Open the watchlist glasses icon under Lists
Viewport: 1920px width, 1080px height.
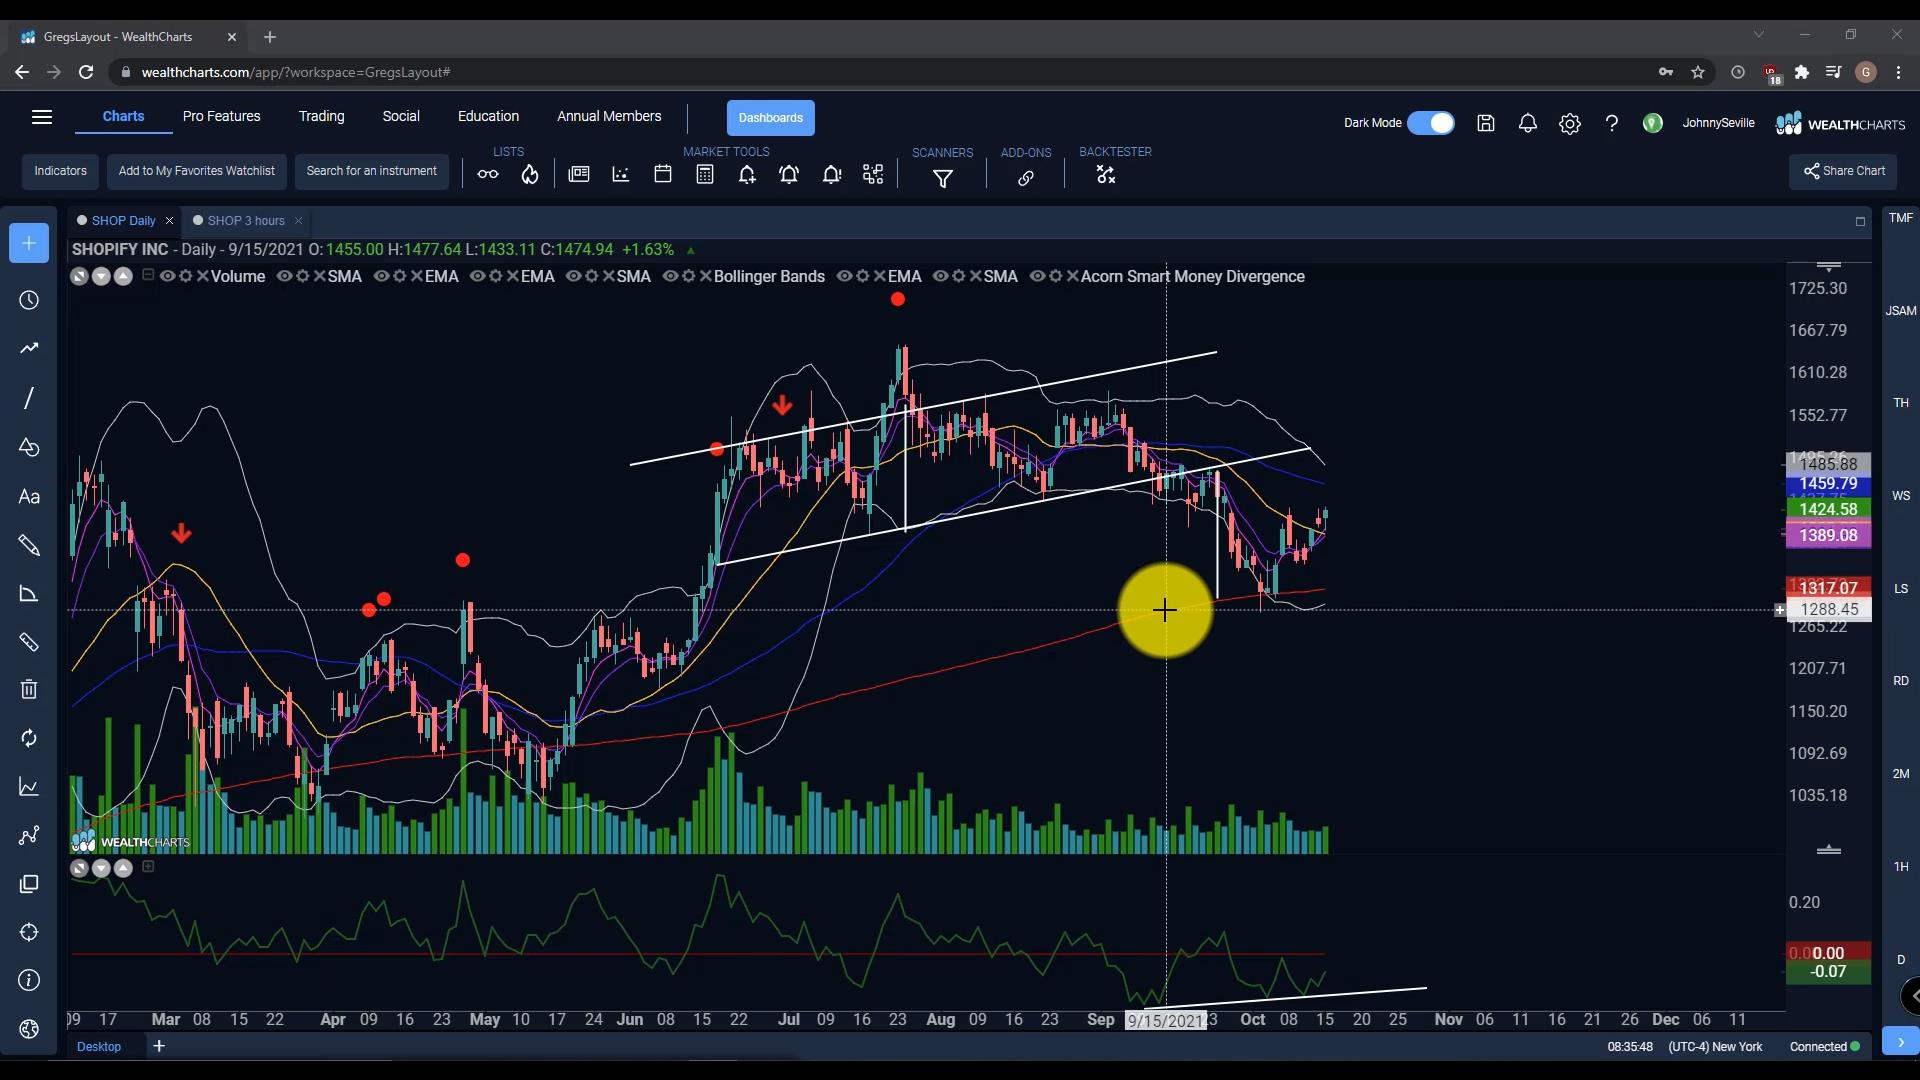[x=488, y=175]
